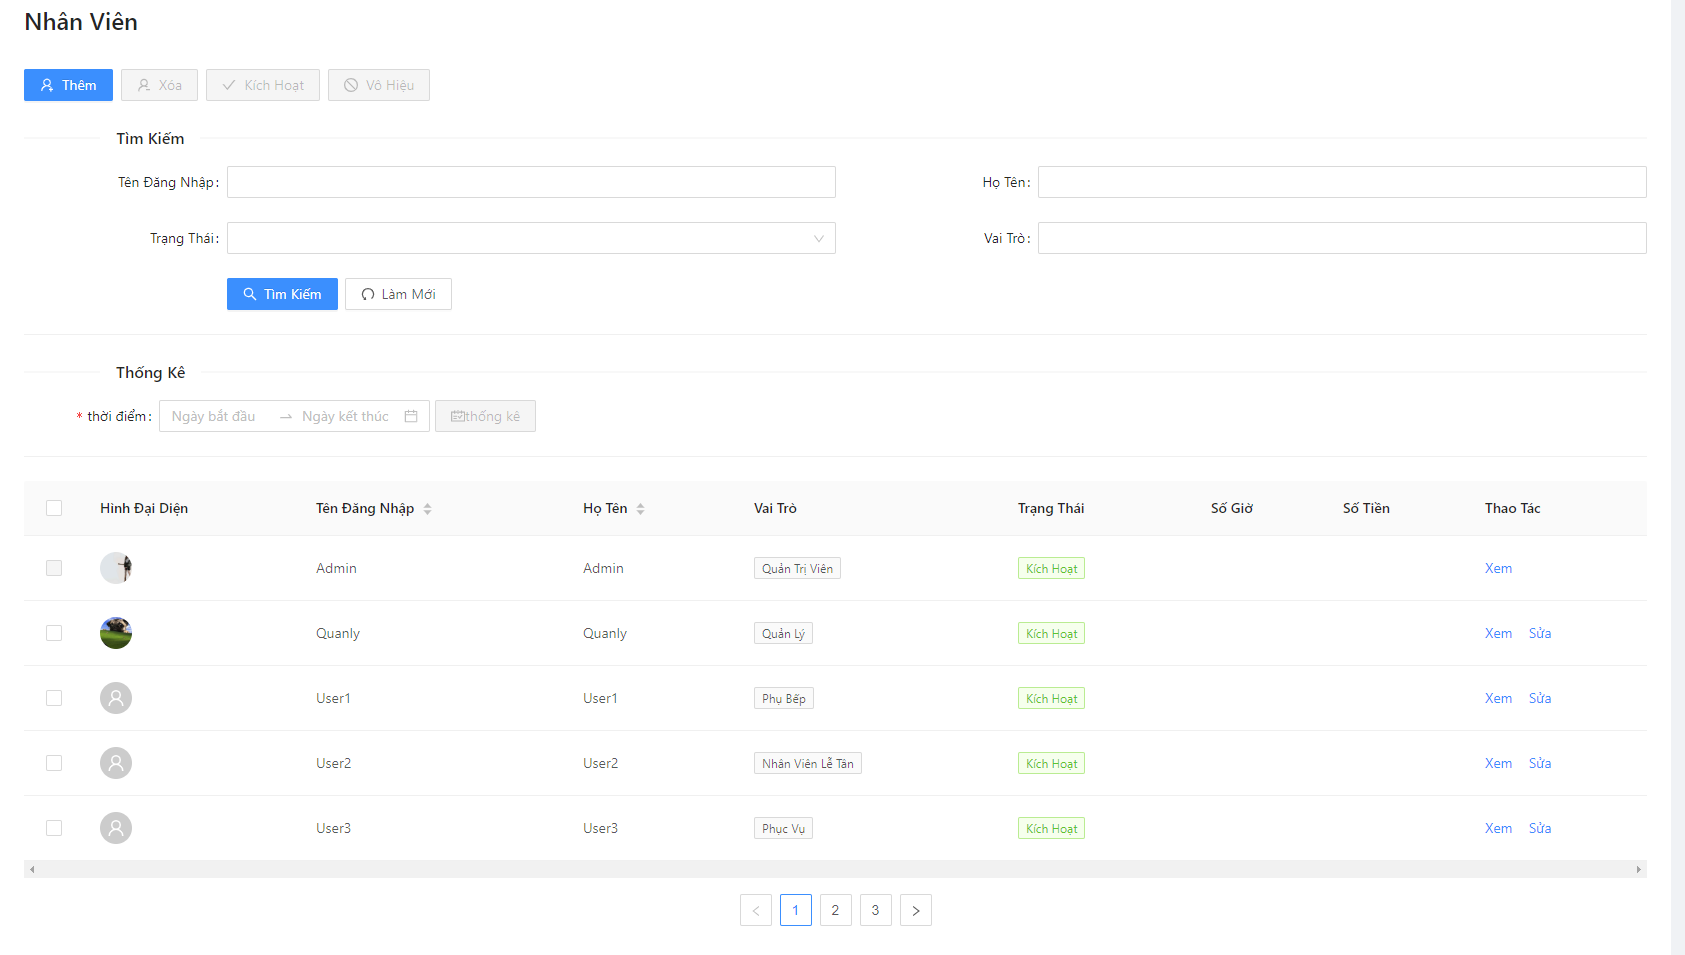Click the Họ Tên search input field
1685x955 pixels.
1340,181
